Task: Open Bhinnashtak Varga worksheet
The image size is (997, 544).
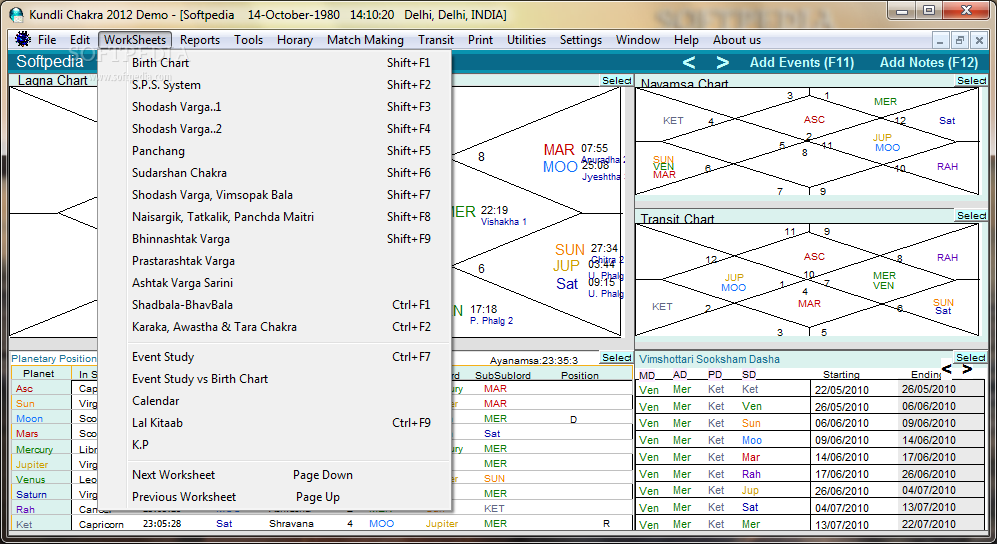Action: click(x=275, y=239)
